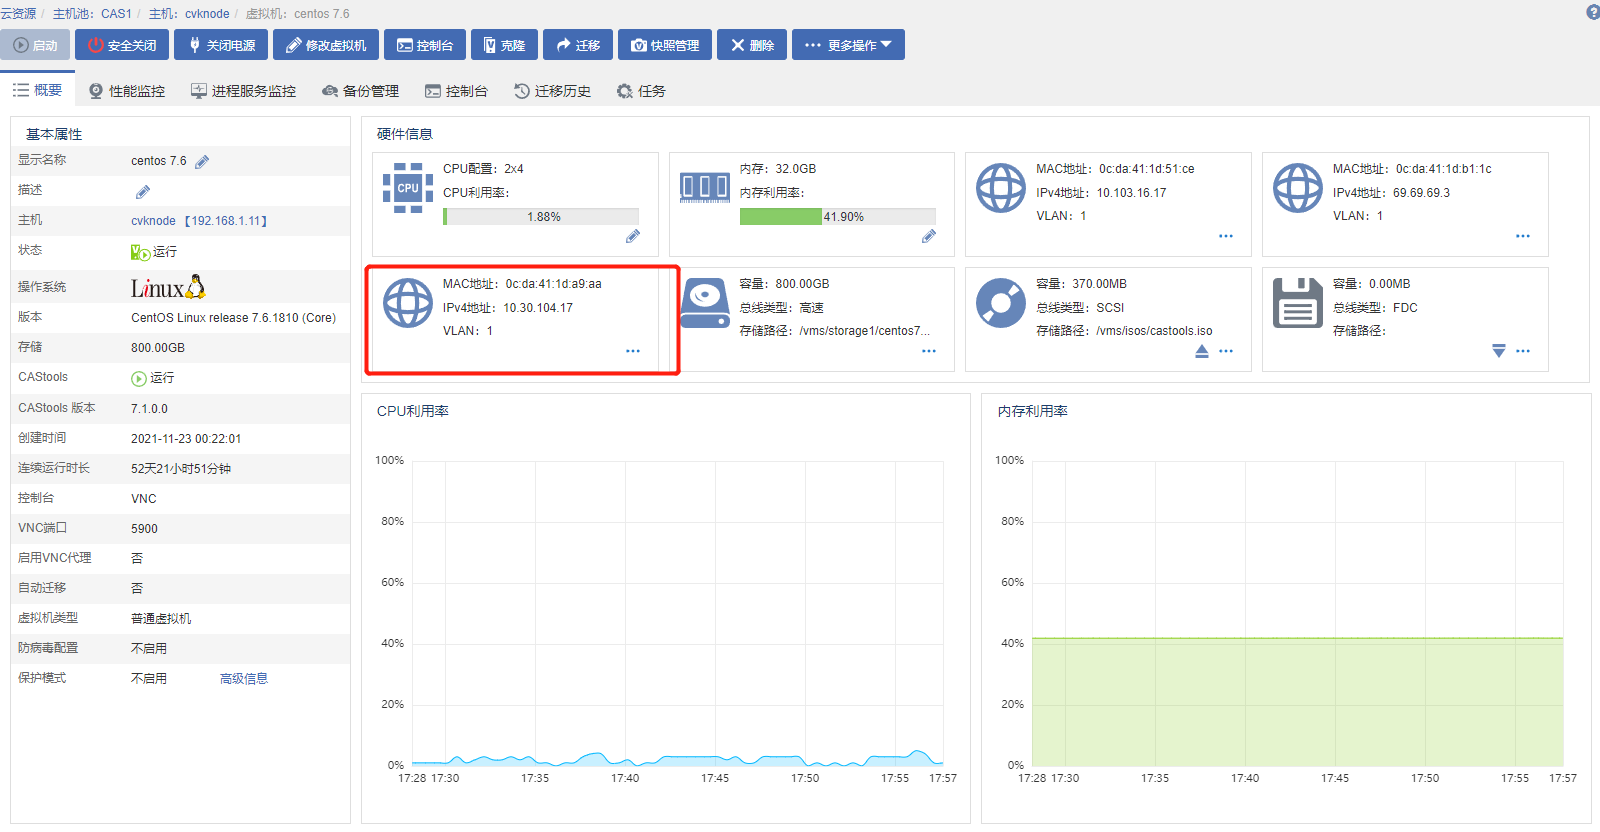Edit CPU configuration with the pencil icon

pos(633,236)
